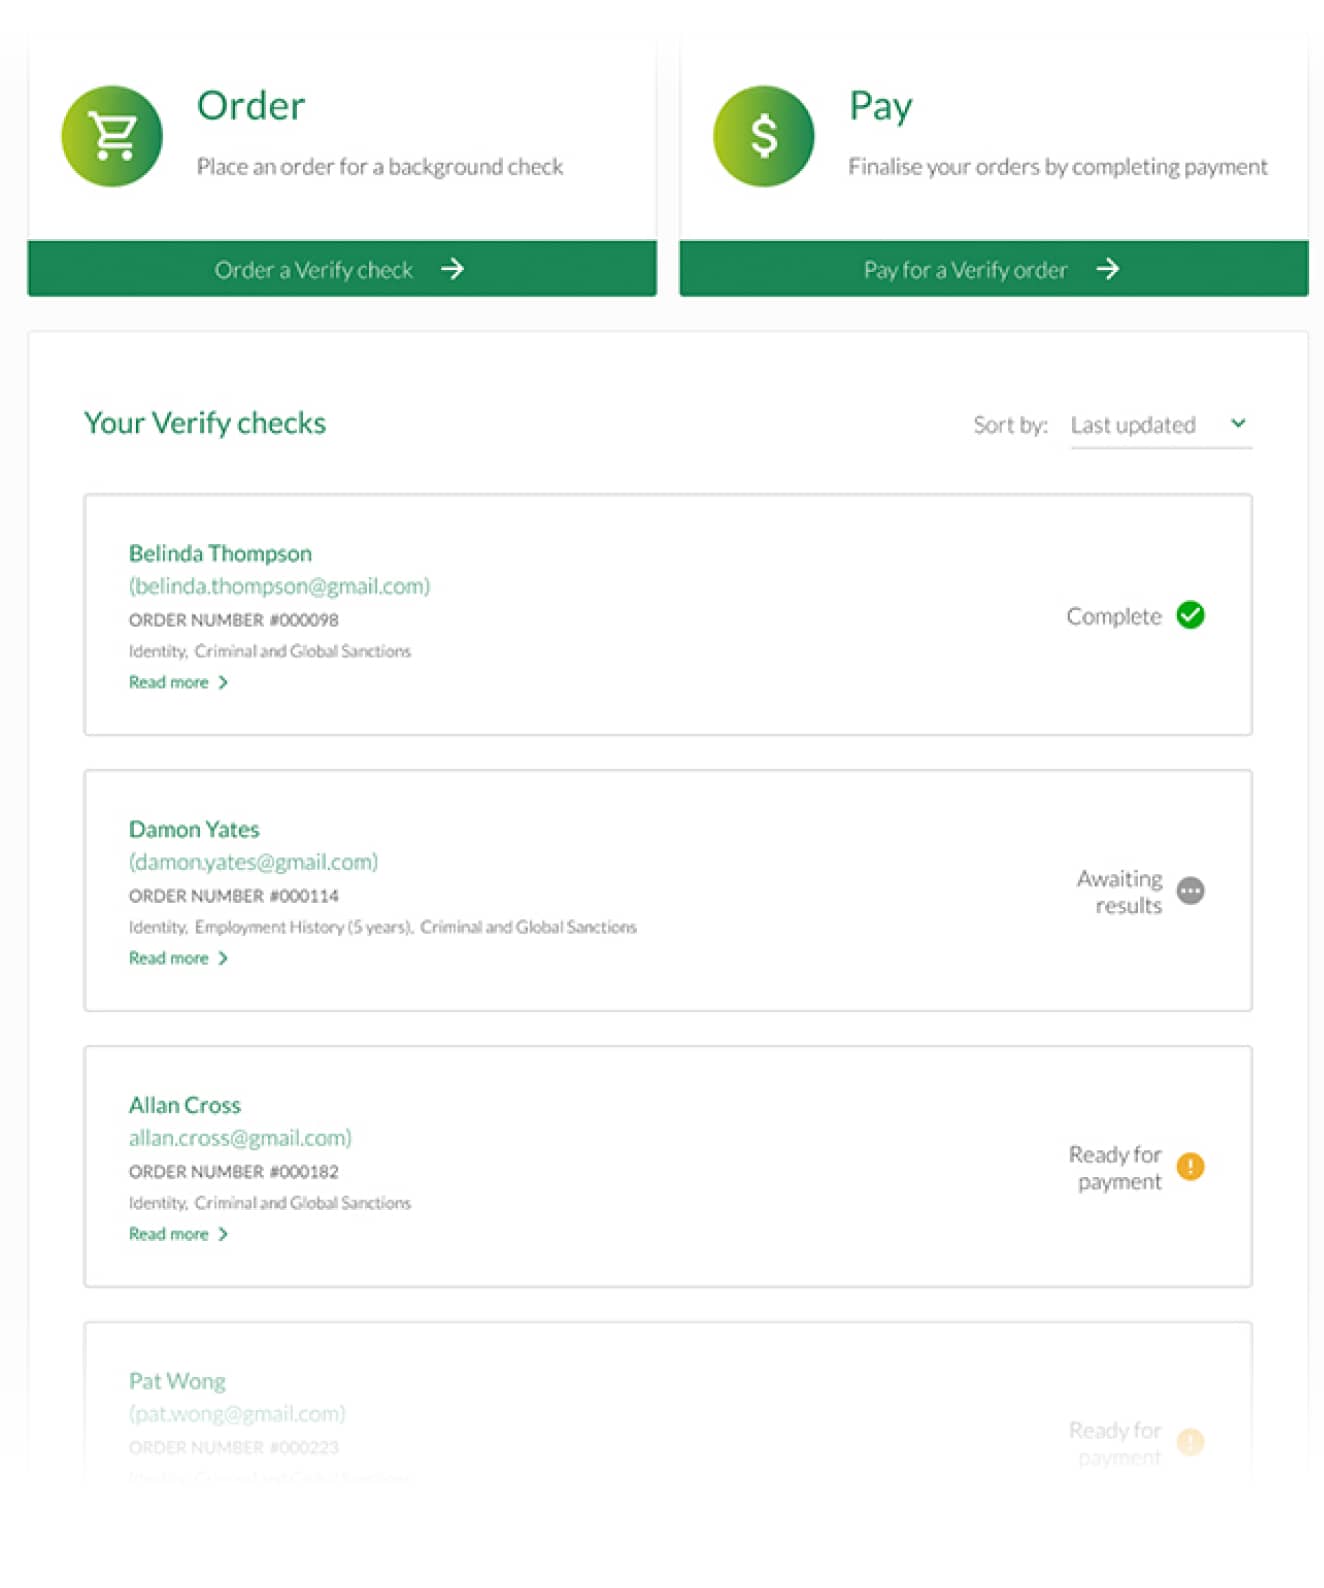Viewport: 1324px width, 1588px height.
Task: Click the Pat Wong order card name
Action: click(177, 1382)
